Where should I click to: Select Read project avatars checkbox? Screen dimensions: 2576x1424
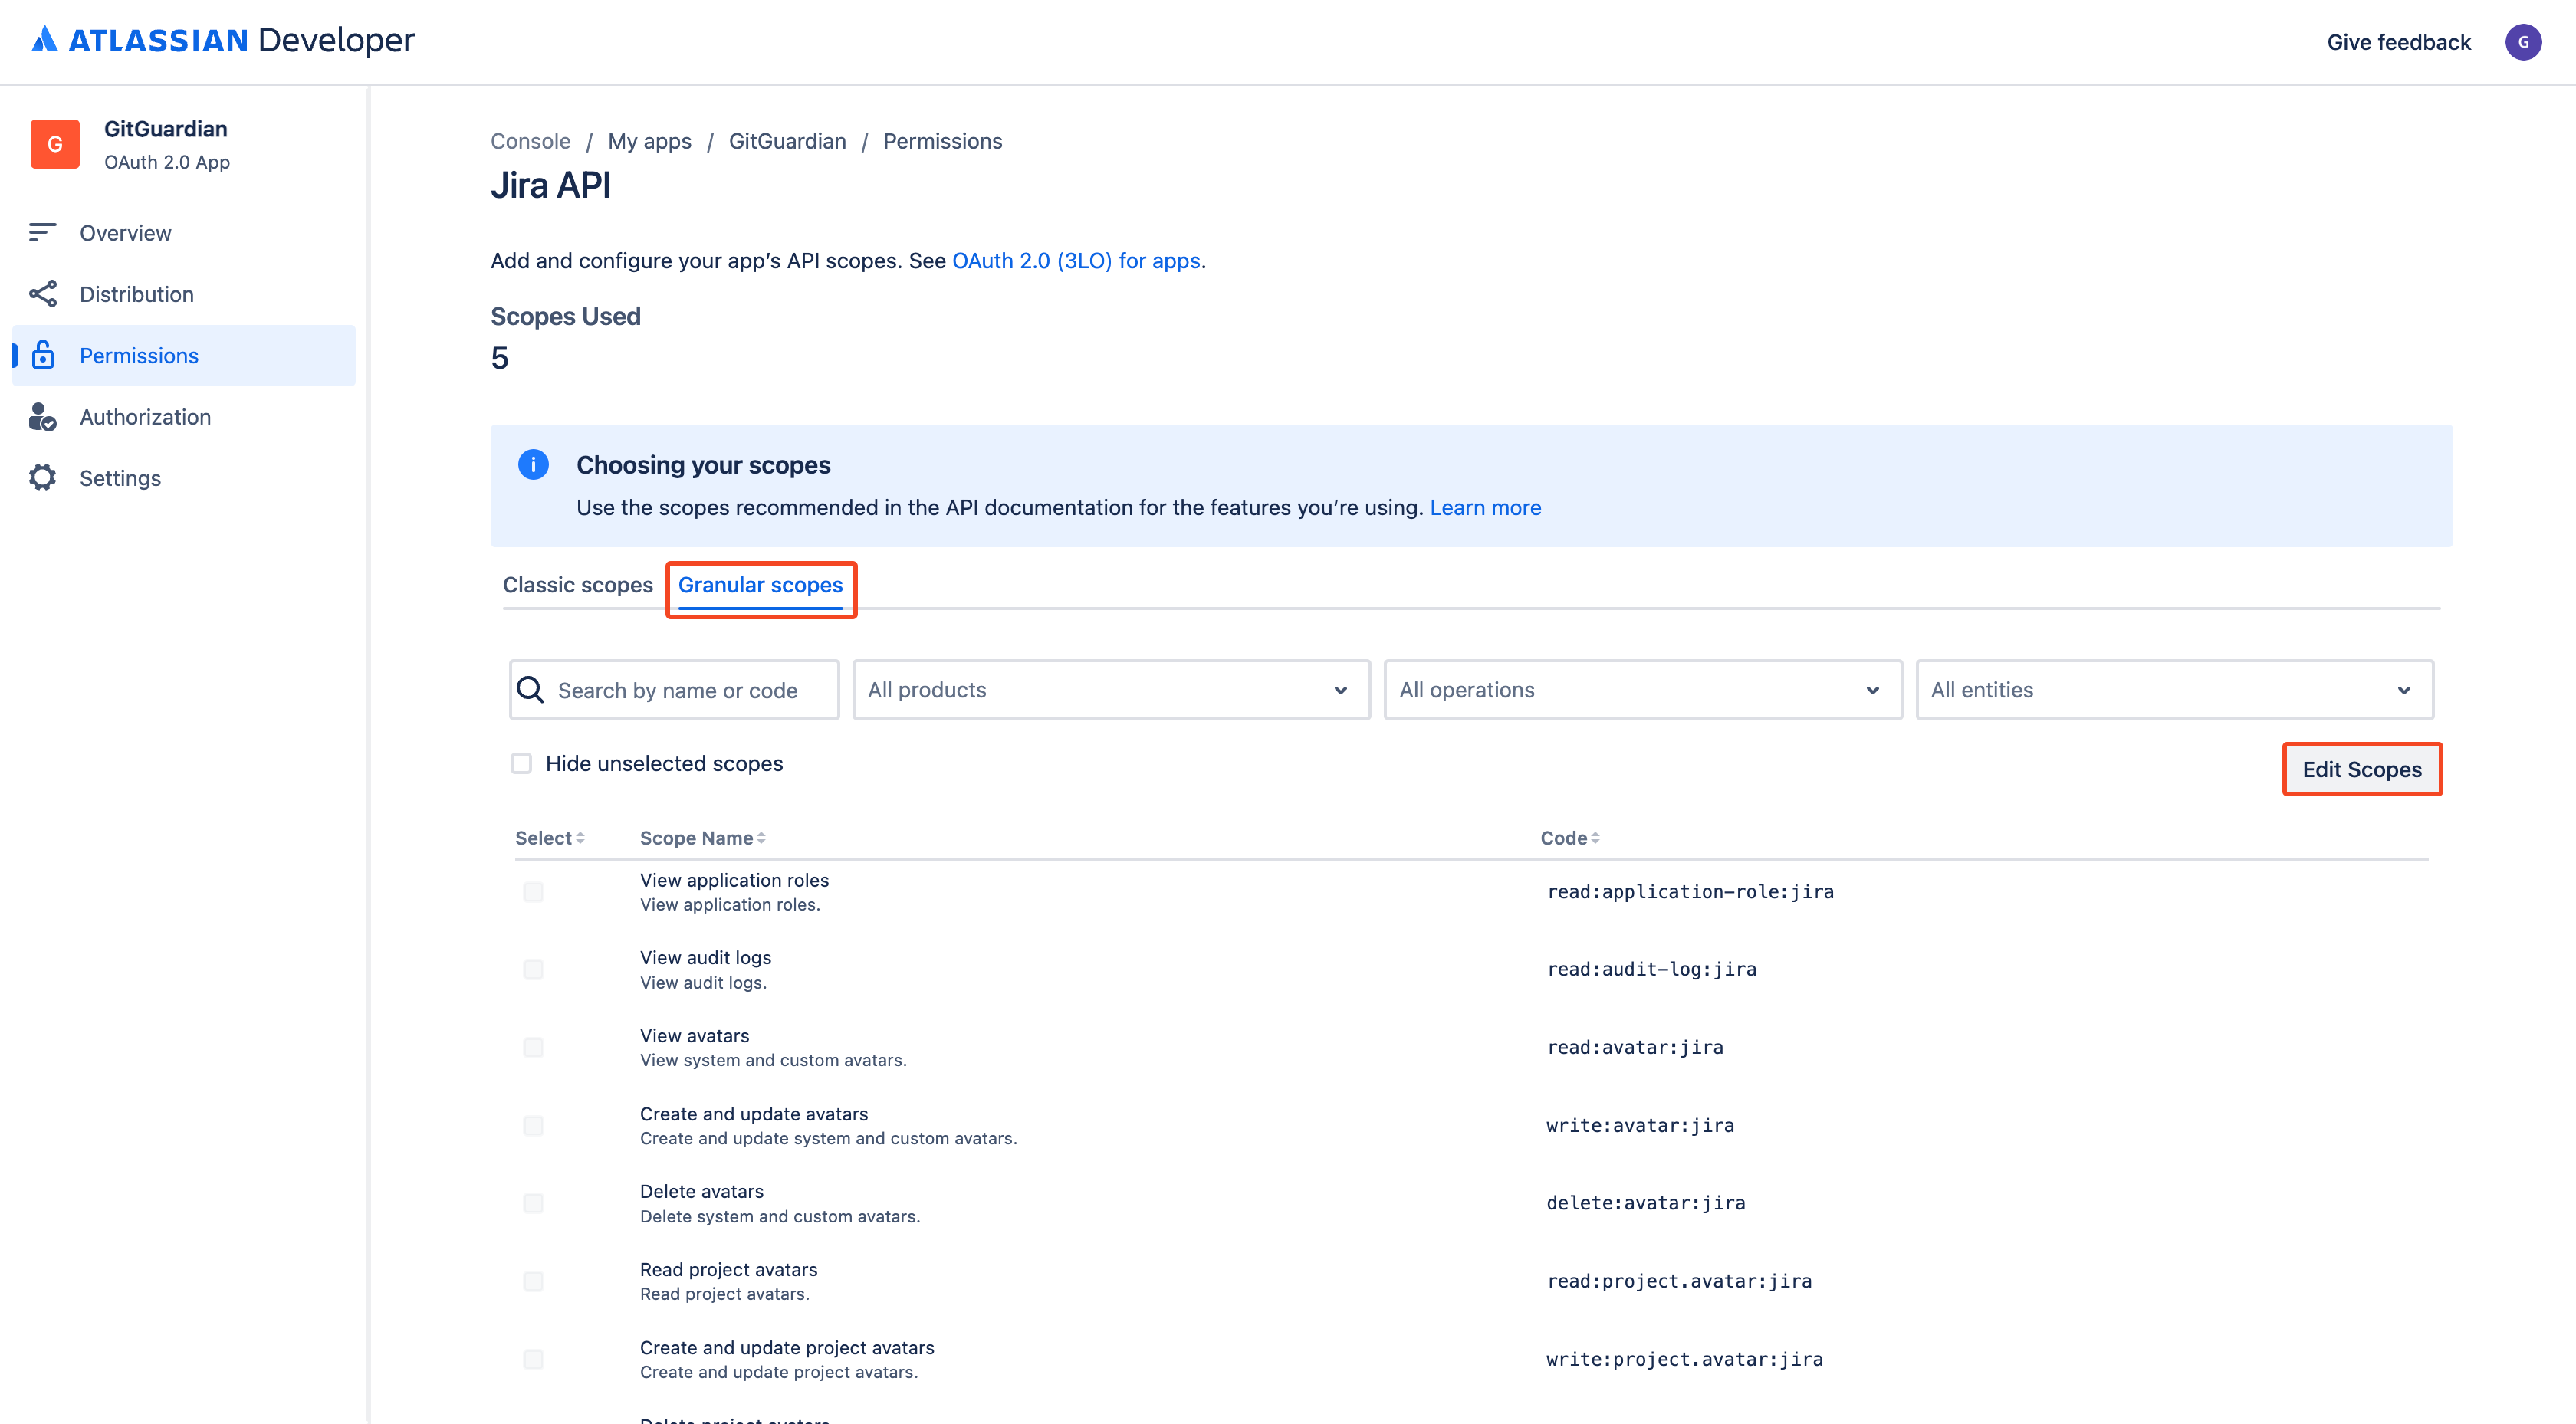point(533,1281)
